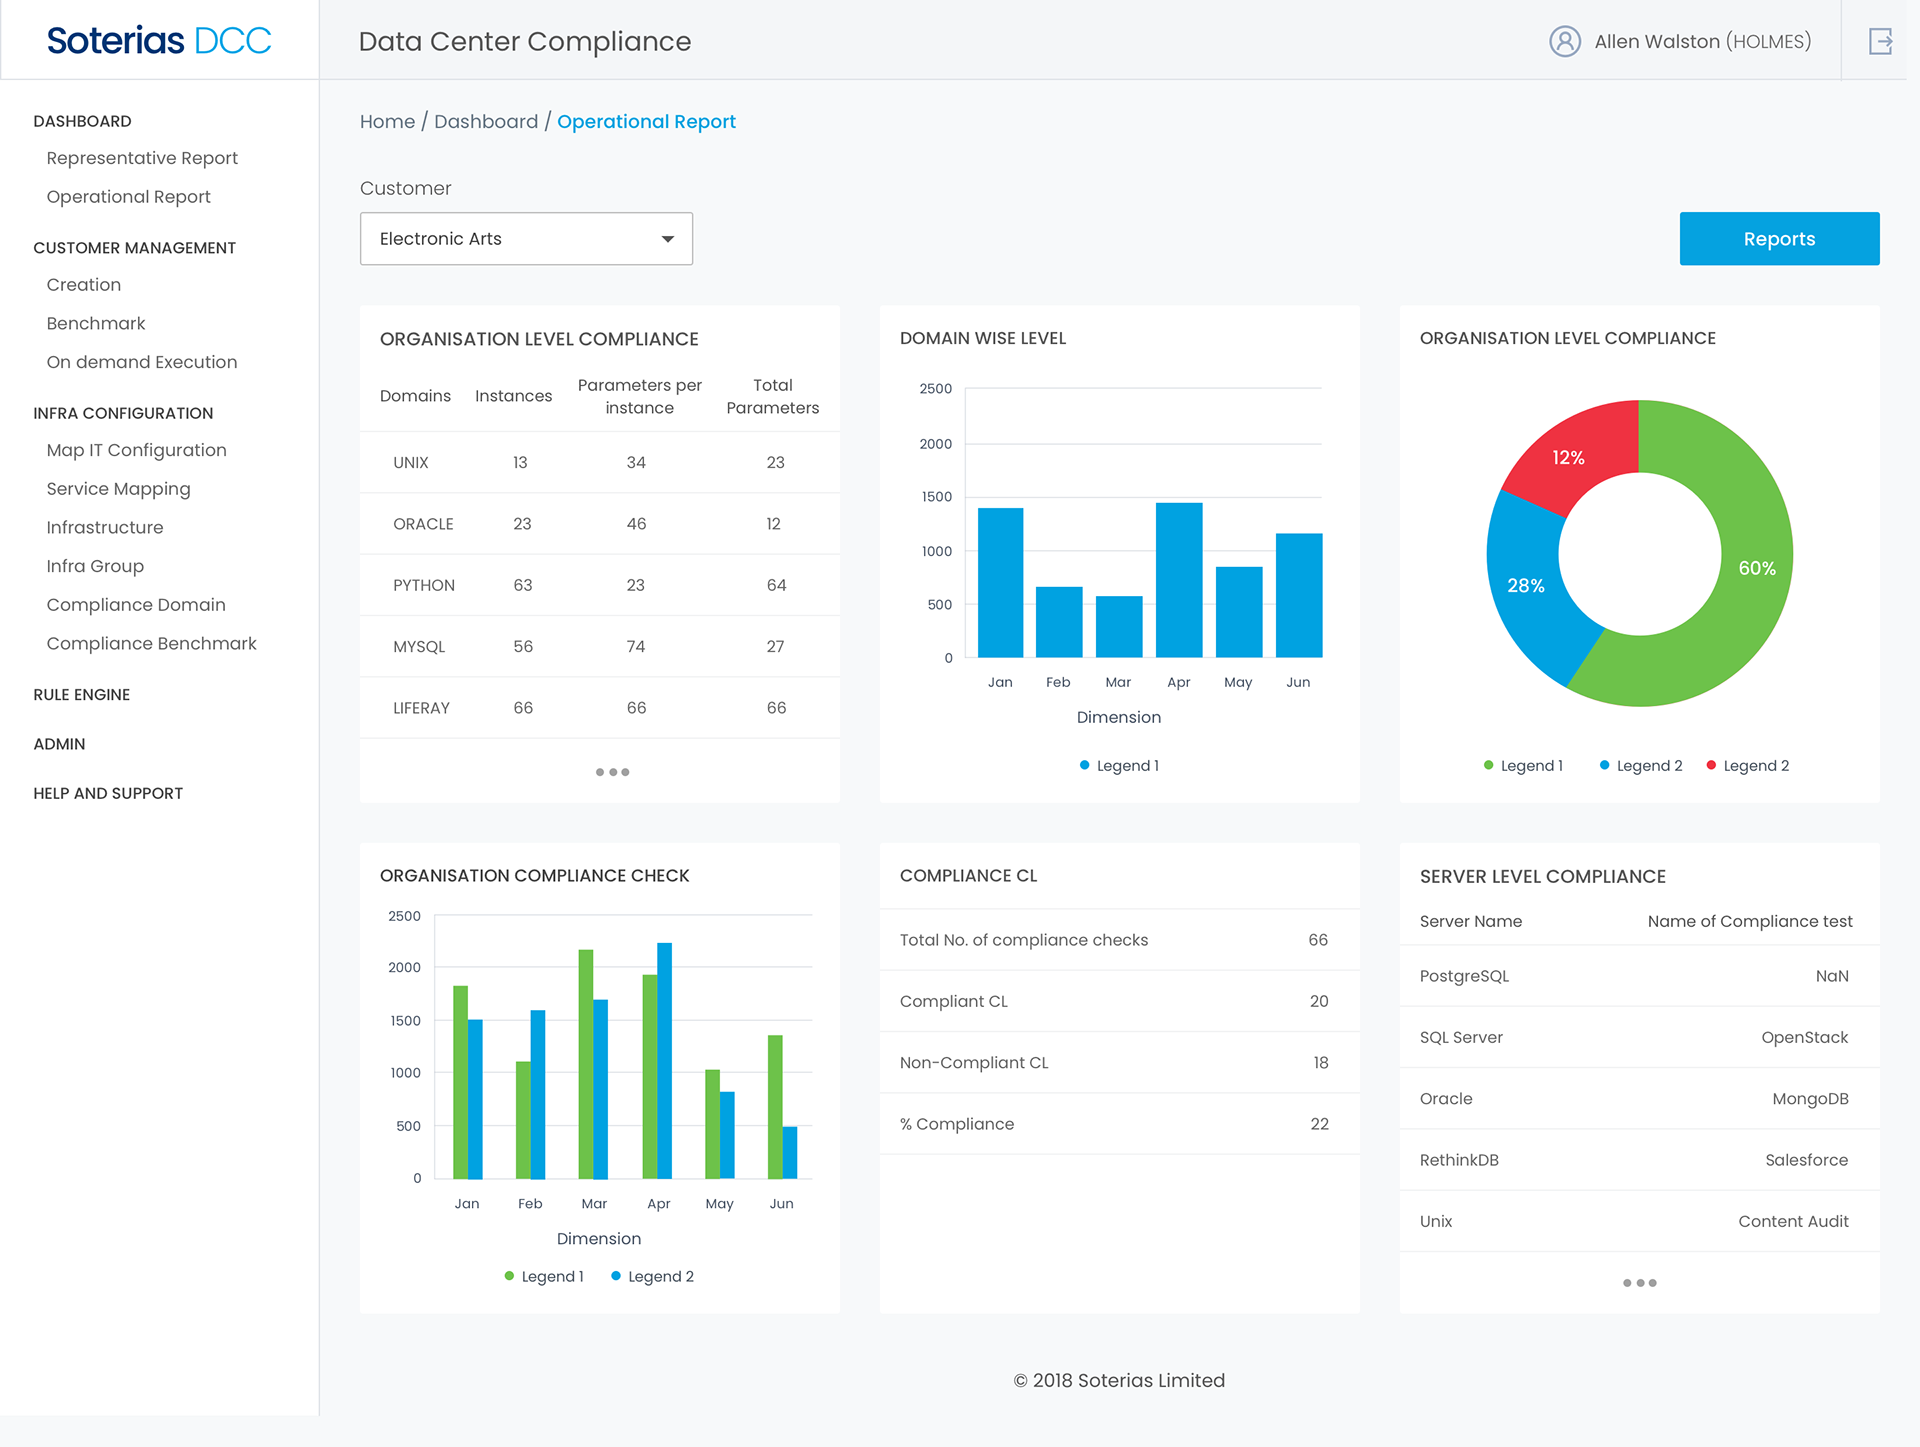Click the logout icon in header
This screenshot has height=1447, width=1920.
(x=1880, y=41)
